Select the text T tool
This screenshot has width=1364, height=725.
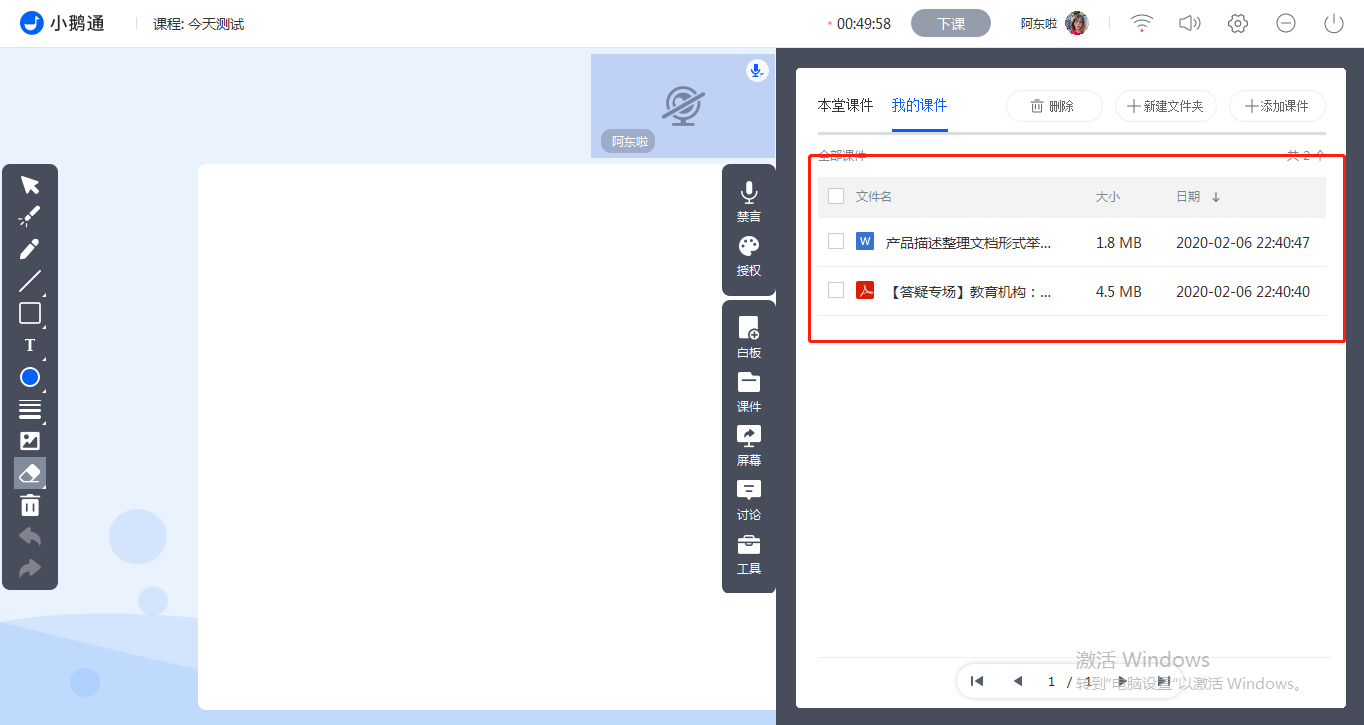[30, 345]
